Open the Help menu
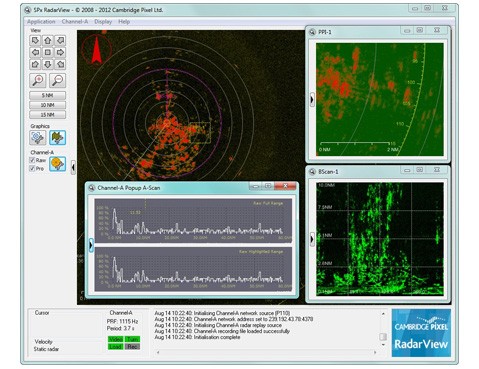479x369 pixels. (124, 22)
